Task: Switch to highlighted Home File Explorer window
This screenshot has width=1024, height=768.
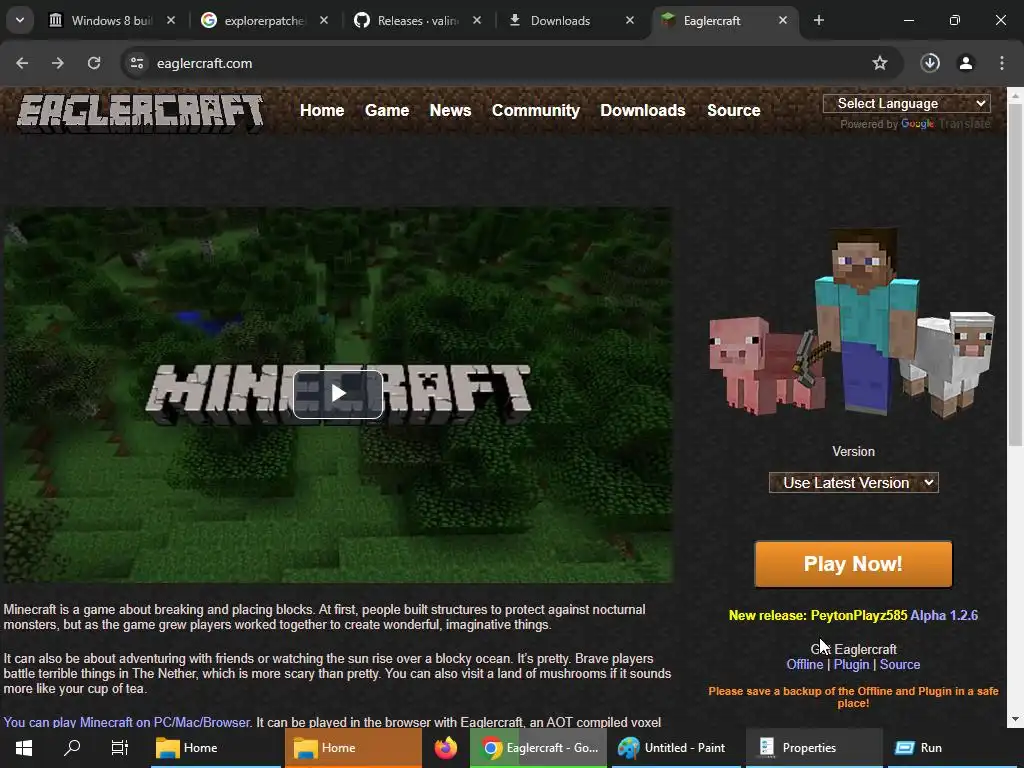Action: (353, 748)
